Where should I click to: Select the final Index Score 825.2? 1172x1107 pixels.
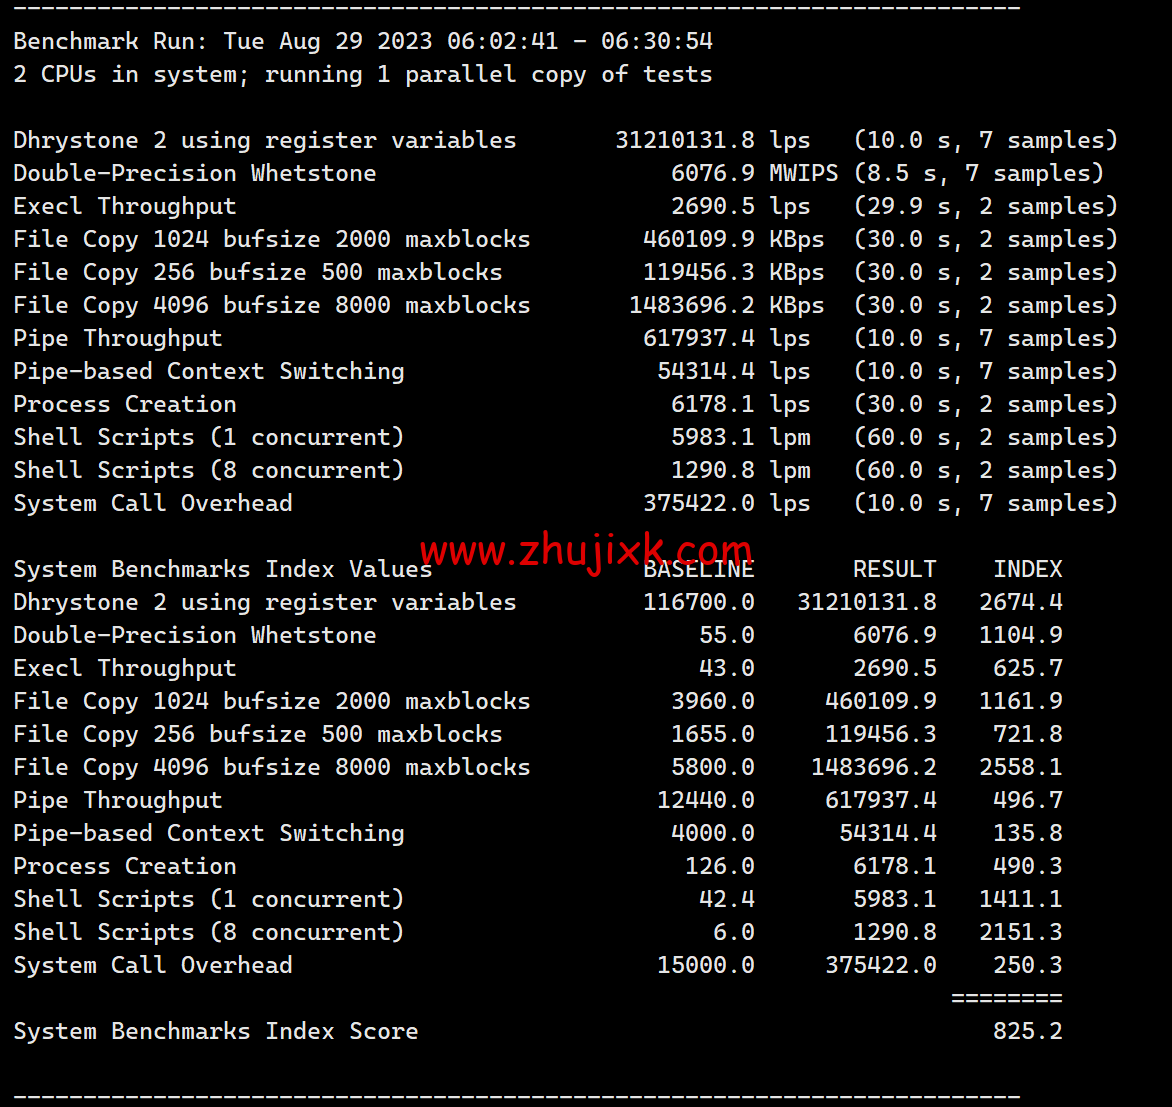pyautogui.click(x=1028, y=1031)
